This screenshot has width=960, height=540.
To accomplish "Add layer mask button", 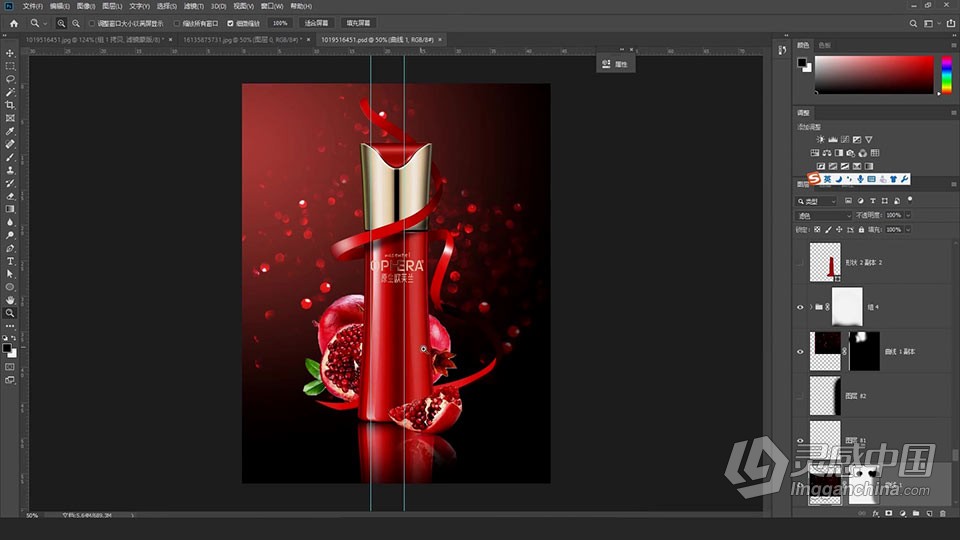I will click(x=889, y=514).
